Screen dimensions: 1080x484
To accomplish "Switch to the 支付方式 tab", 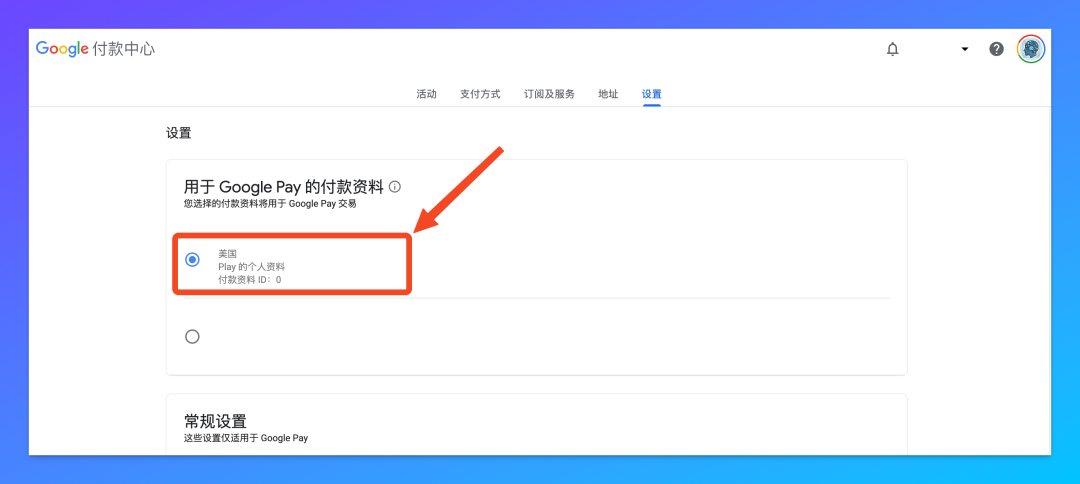I will [x=480, y=94].
